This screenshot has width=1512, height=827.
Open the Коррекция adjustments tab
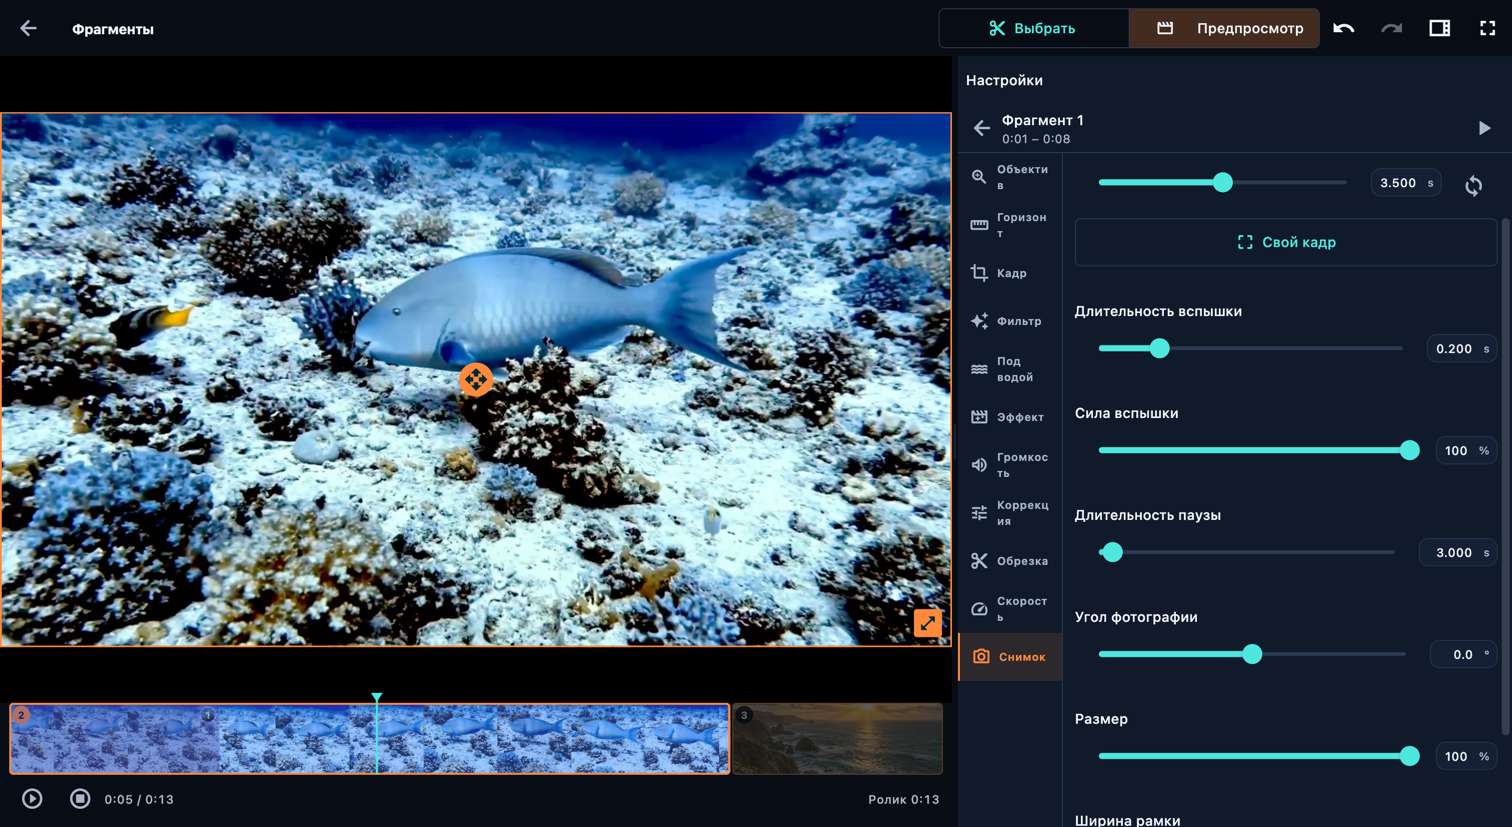tap(1010, 513)
